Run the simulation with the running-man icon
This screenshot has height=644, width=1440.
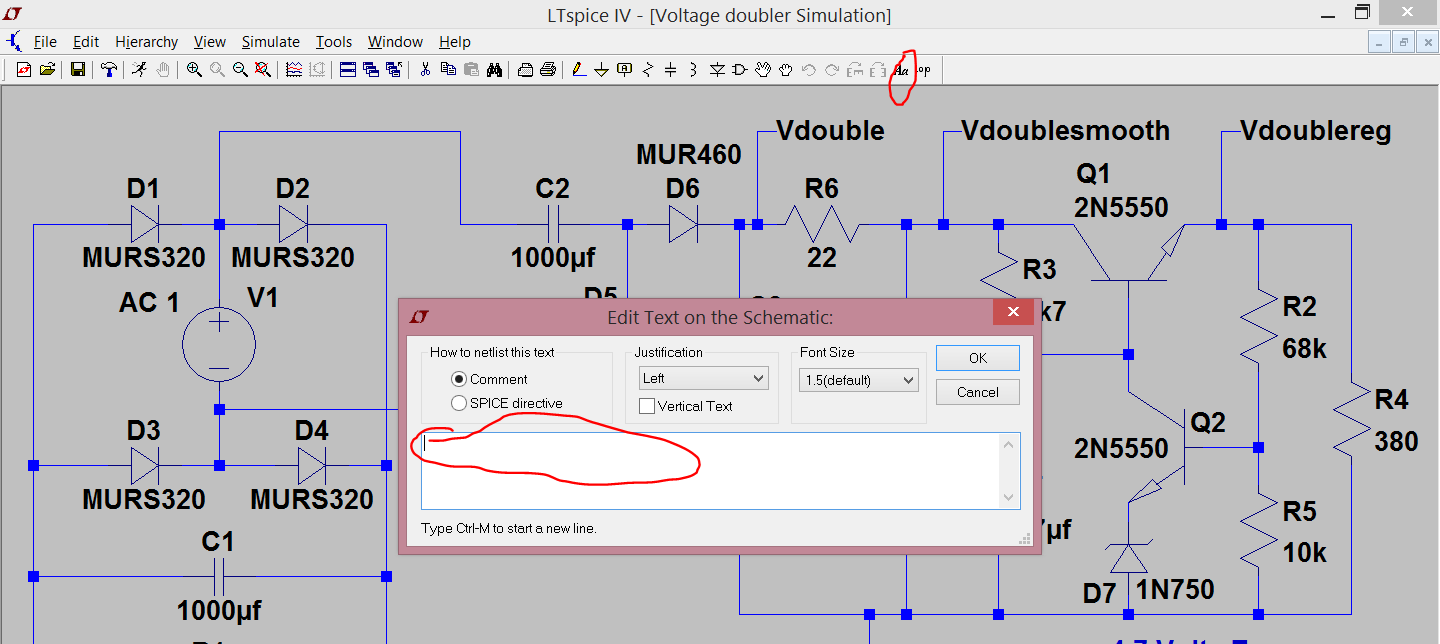pos(139,69)
